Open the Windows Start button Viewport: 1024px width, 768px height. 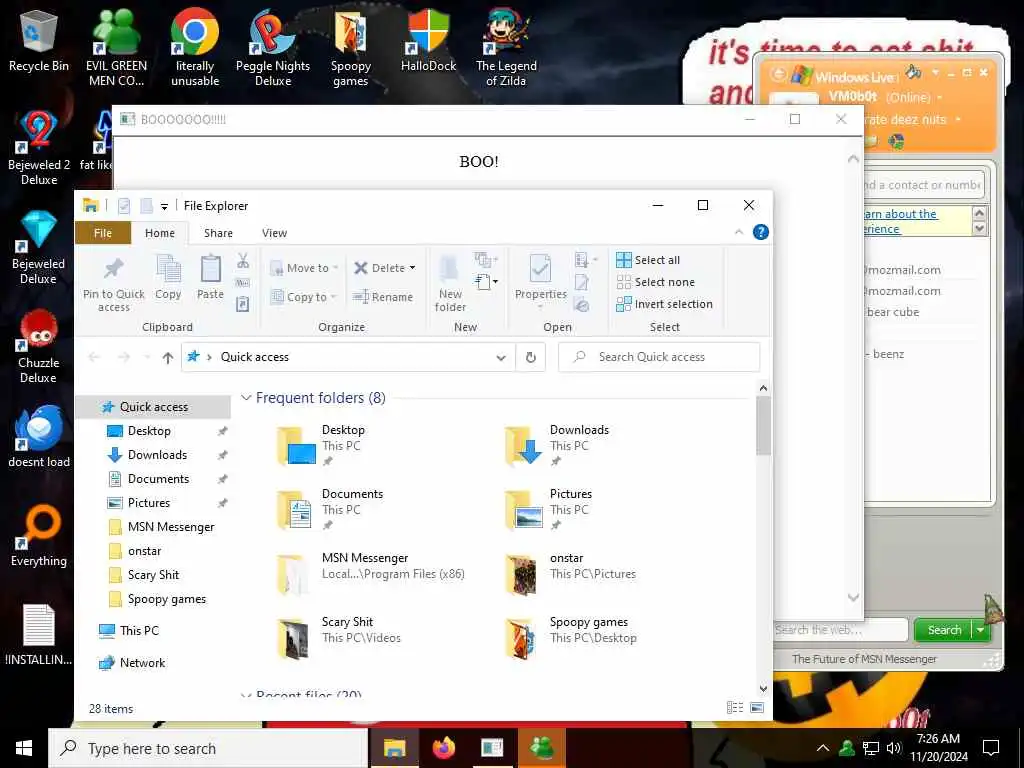coord(24,748)
